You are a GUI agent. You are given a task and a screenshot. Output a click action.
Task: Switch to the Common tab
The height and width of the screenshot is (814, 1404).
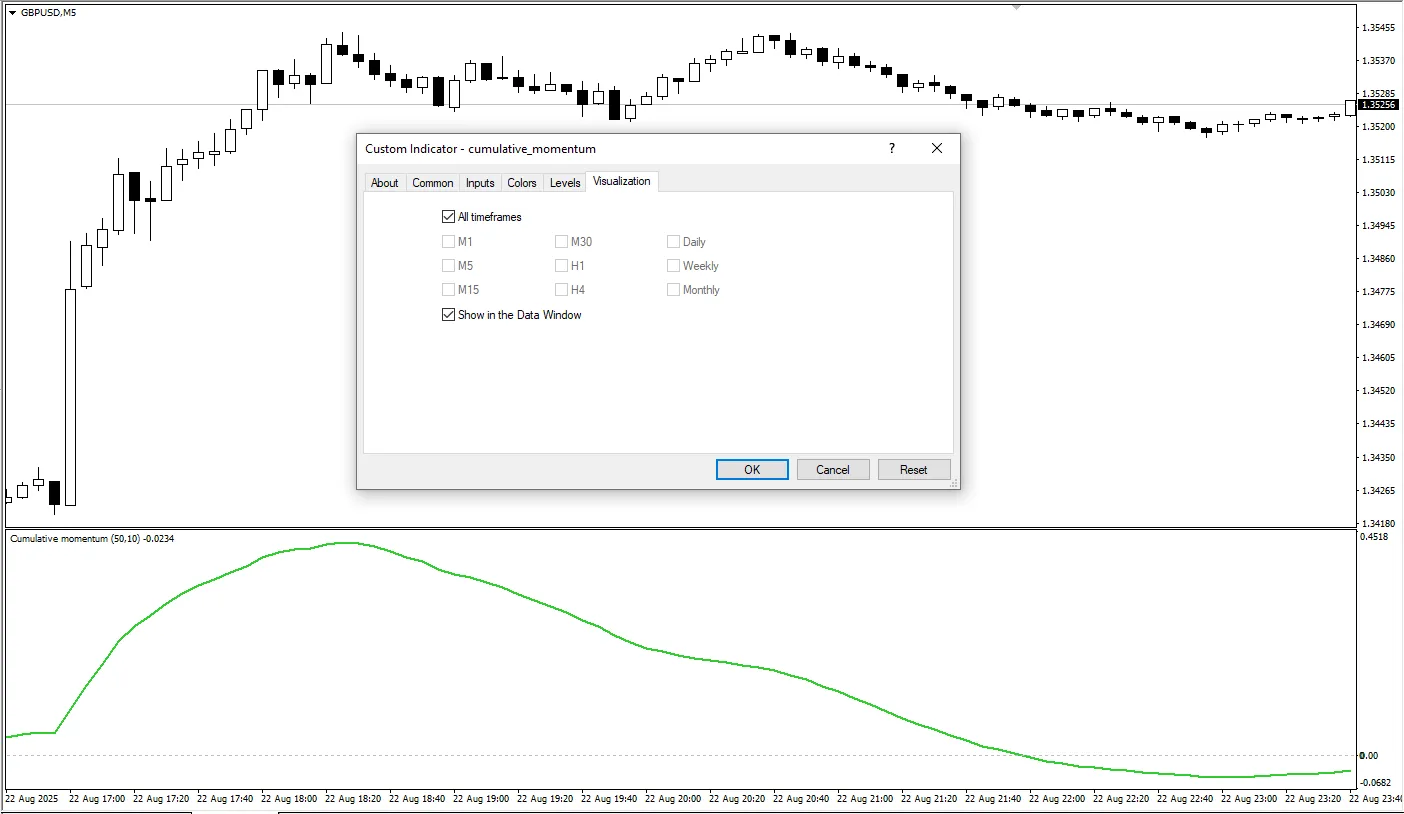[432, 182]
